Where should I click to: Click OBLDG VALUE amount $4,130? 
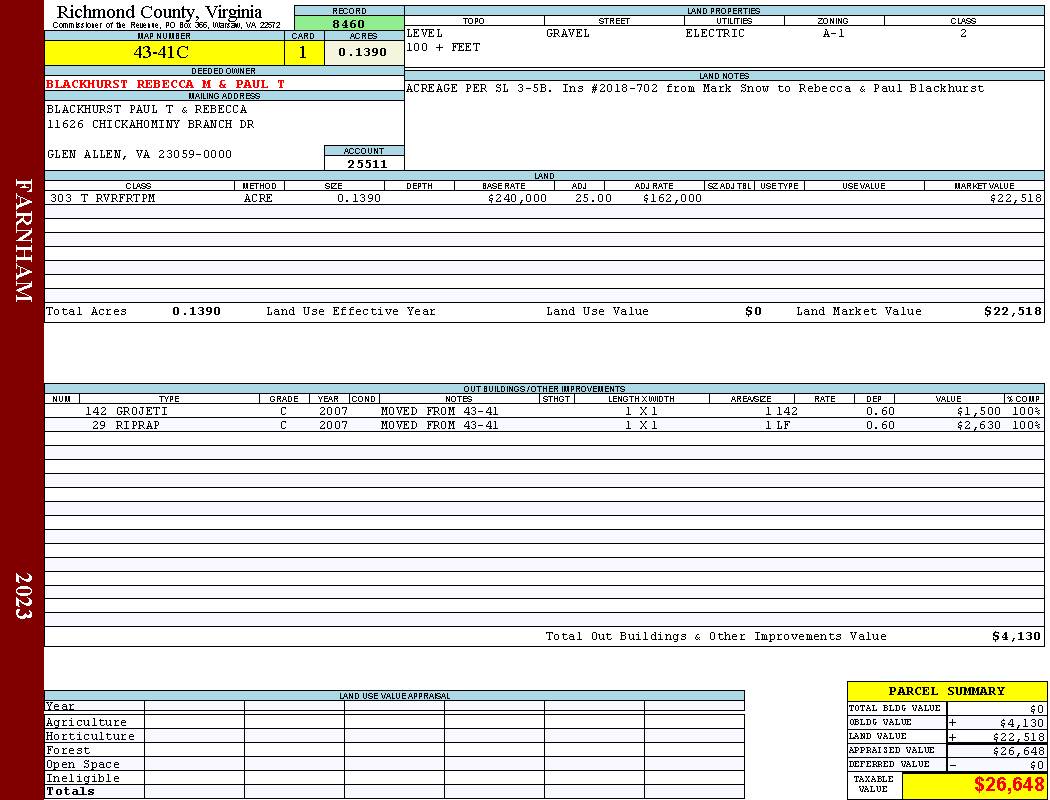click(1022, 723)
